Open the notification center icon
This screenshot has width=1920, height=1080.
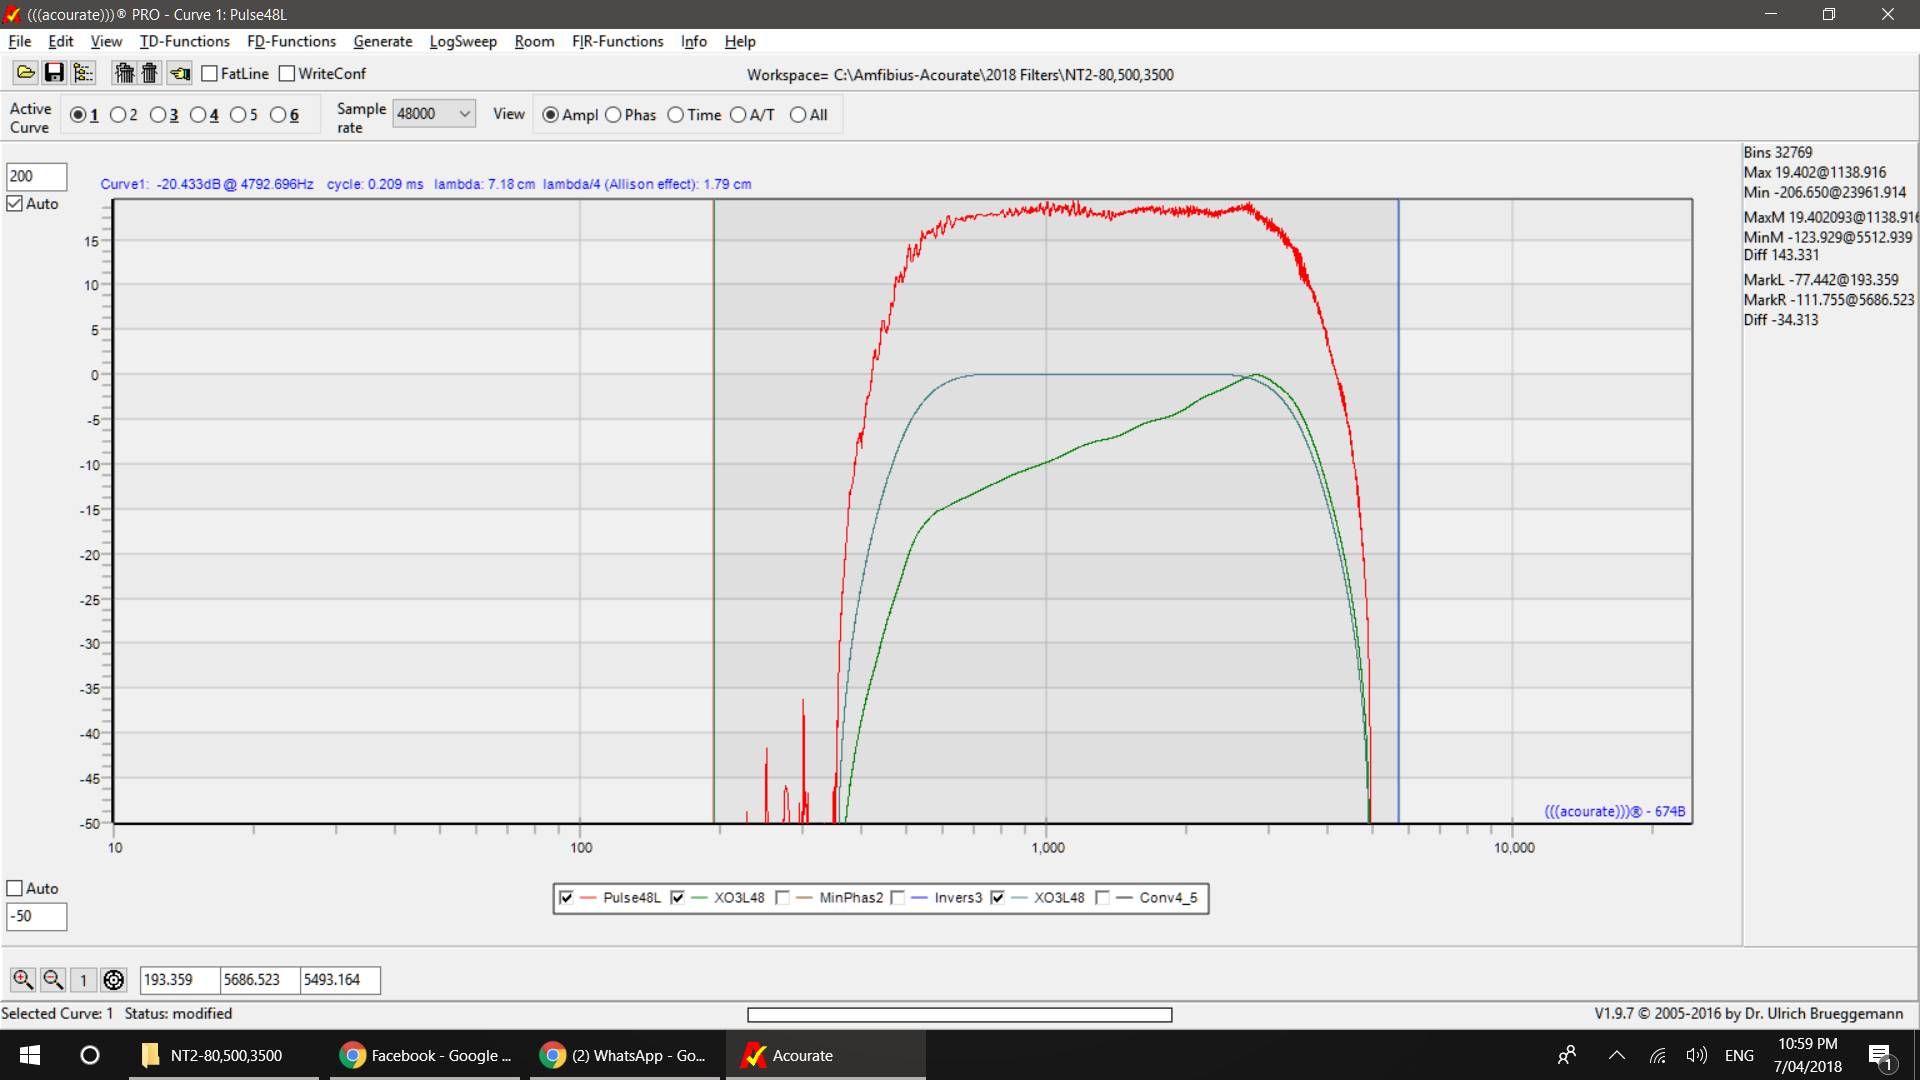pyautogui.click(x=1880, y=1056)
